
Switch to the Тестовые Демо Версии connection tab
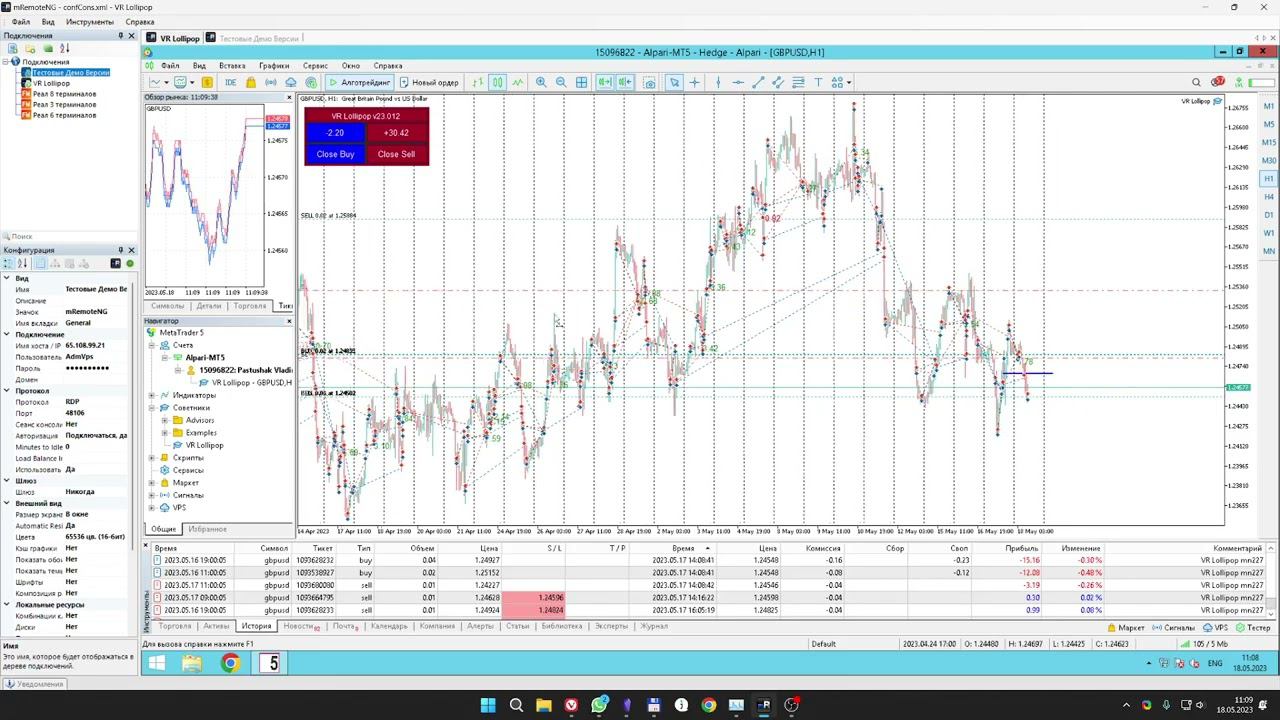[x=252, y=38]
